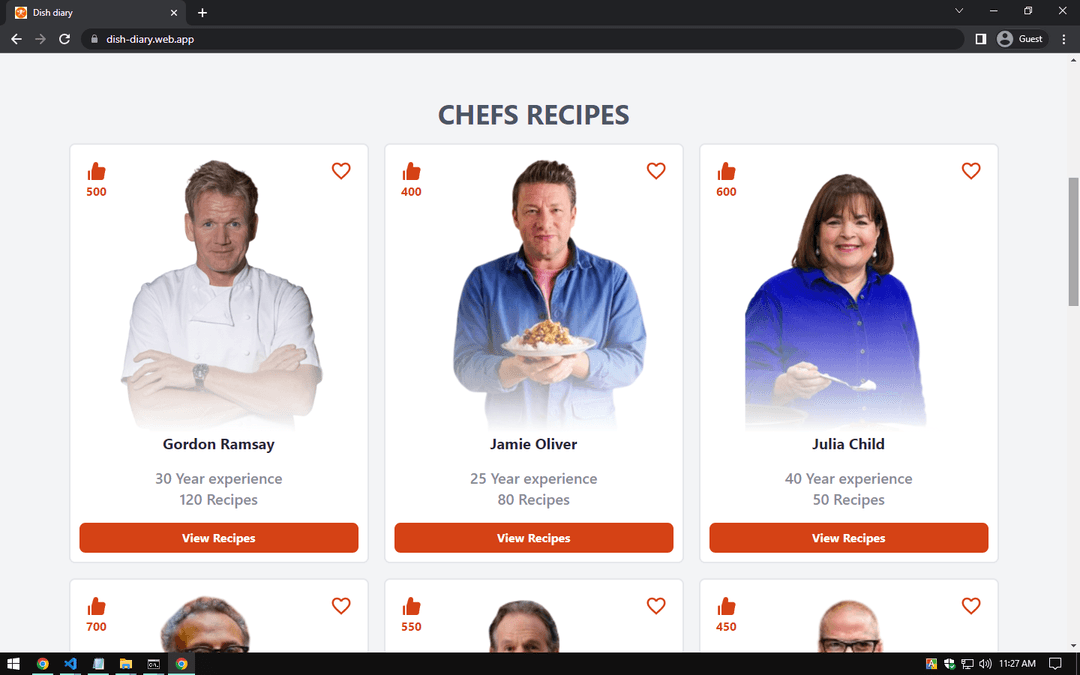Expand the tab search chevron in title bar
The width and height of the screenshot is (1080, 675).
[959, 11]
